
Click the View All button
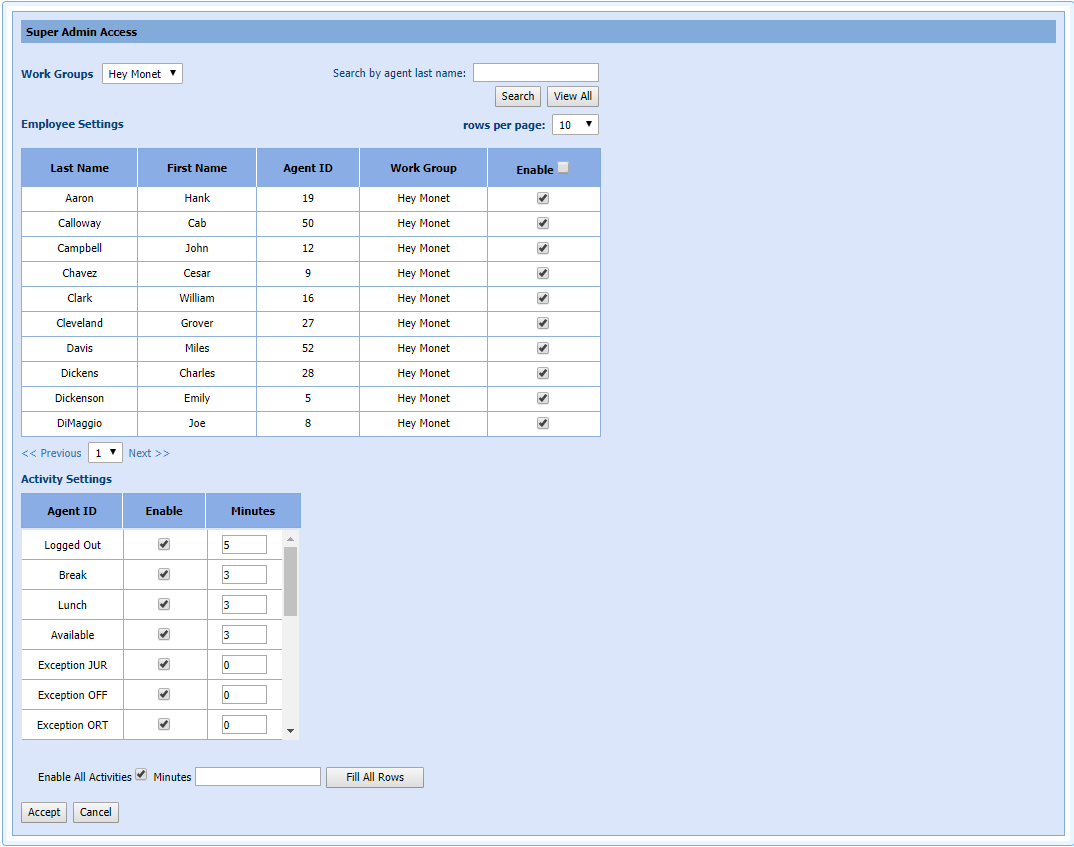tap(572, 97)
